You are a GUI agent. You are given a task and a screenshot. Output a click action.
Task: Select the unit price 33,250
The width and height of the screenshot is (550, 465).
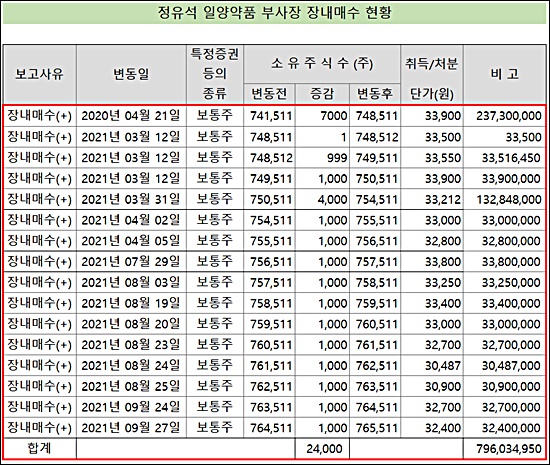(443, 282)
